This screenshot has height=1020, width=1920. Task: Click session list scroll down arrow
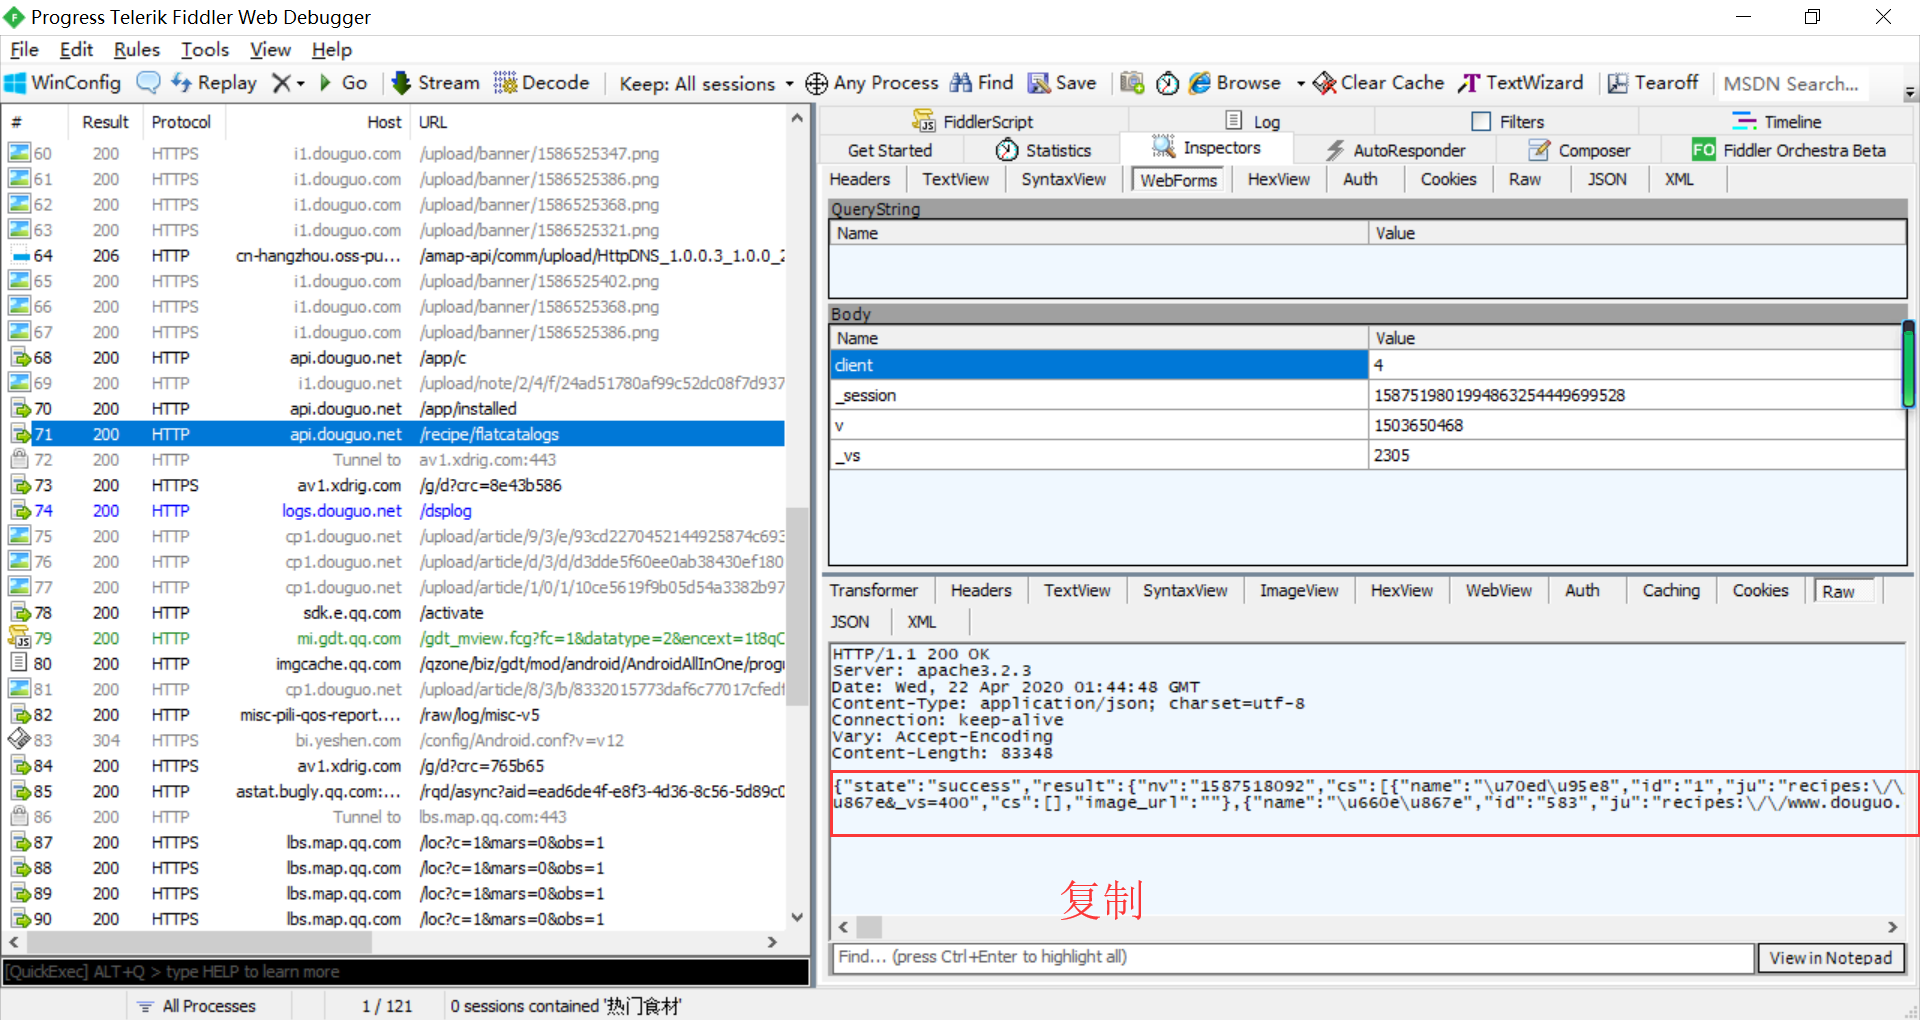coord(797,917)
